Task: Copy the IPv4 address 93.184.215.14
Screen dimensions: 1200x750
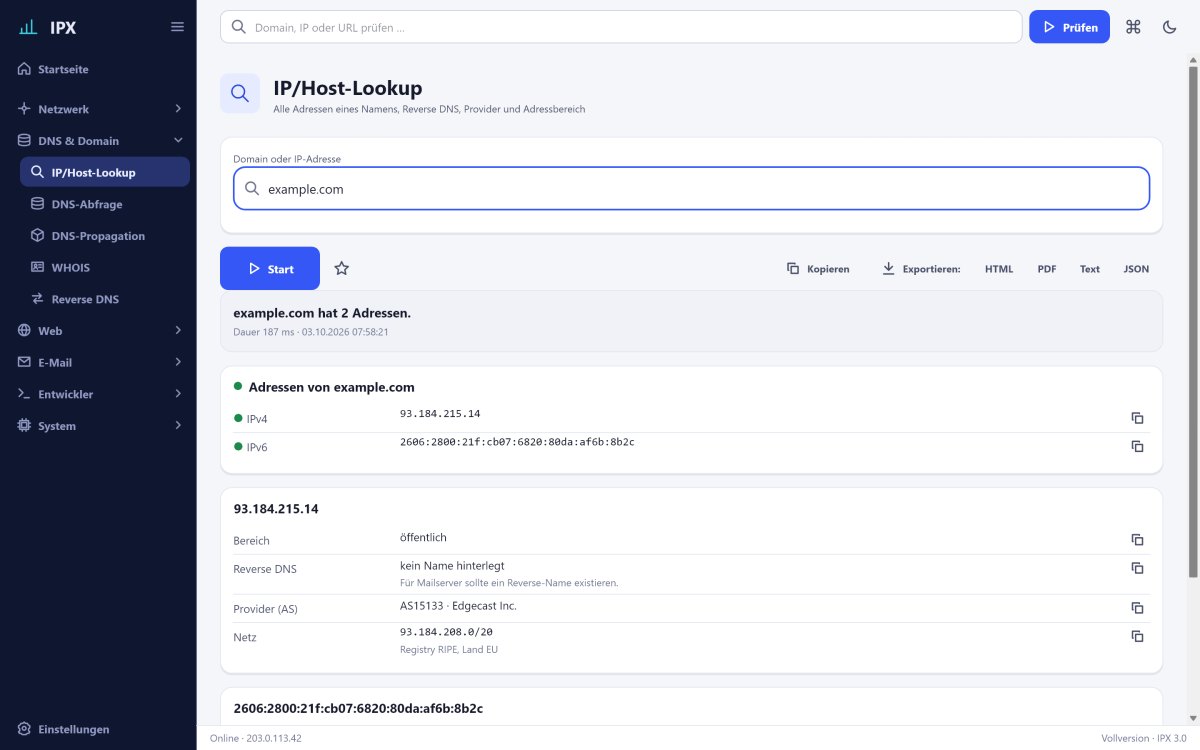Action: 1137,418
